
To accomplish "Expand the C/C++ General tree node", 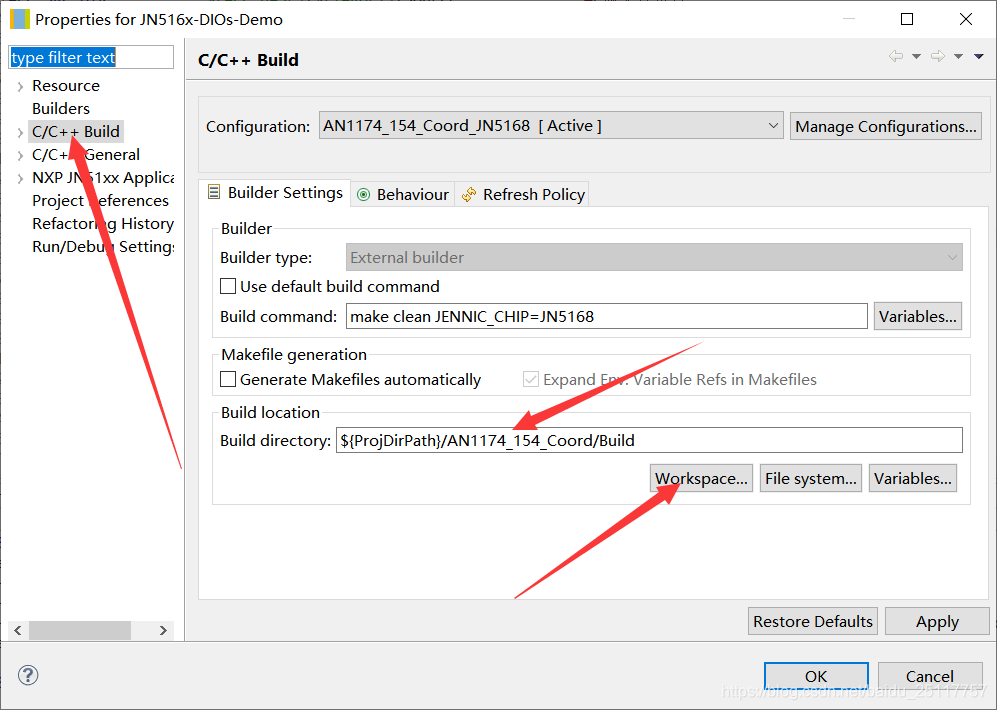I will click(x=20, y=155).
